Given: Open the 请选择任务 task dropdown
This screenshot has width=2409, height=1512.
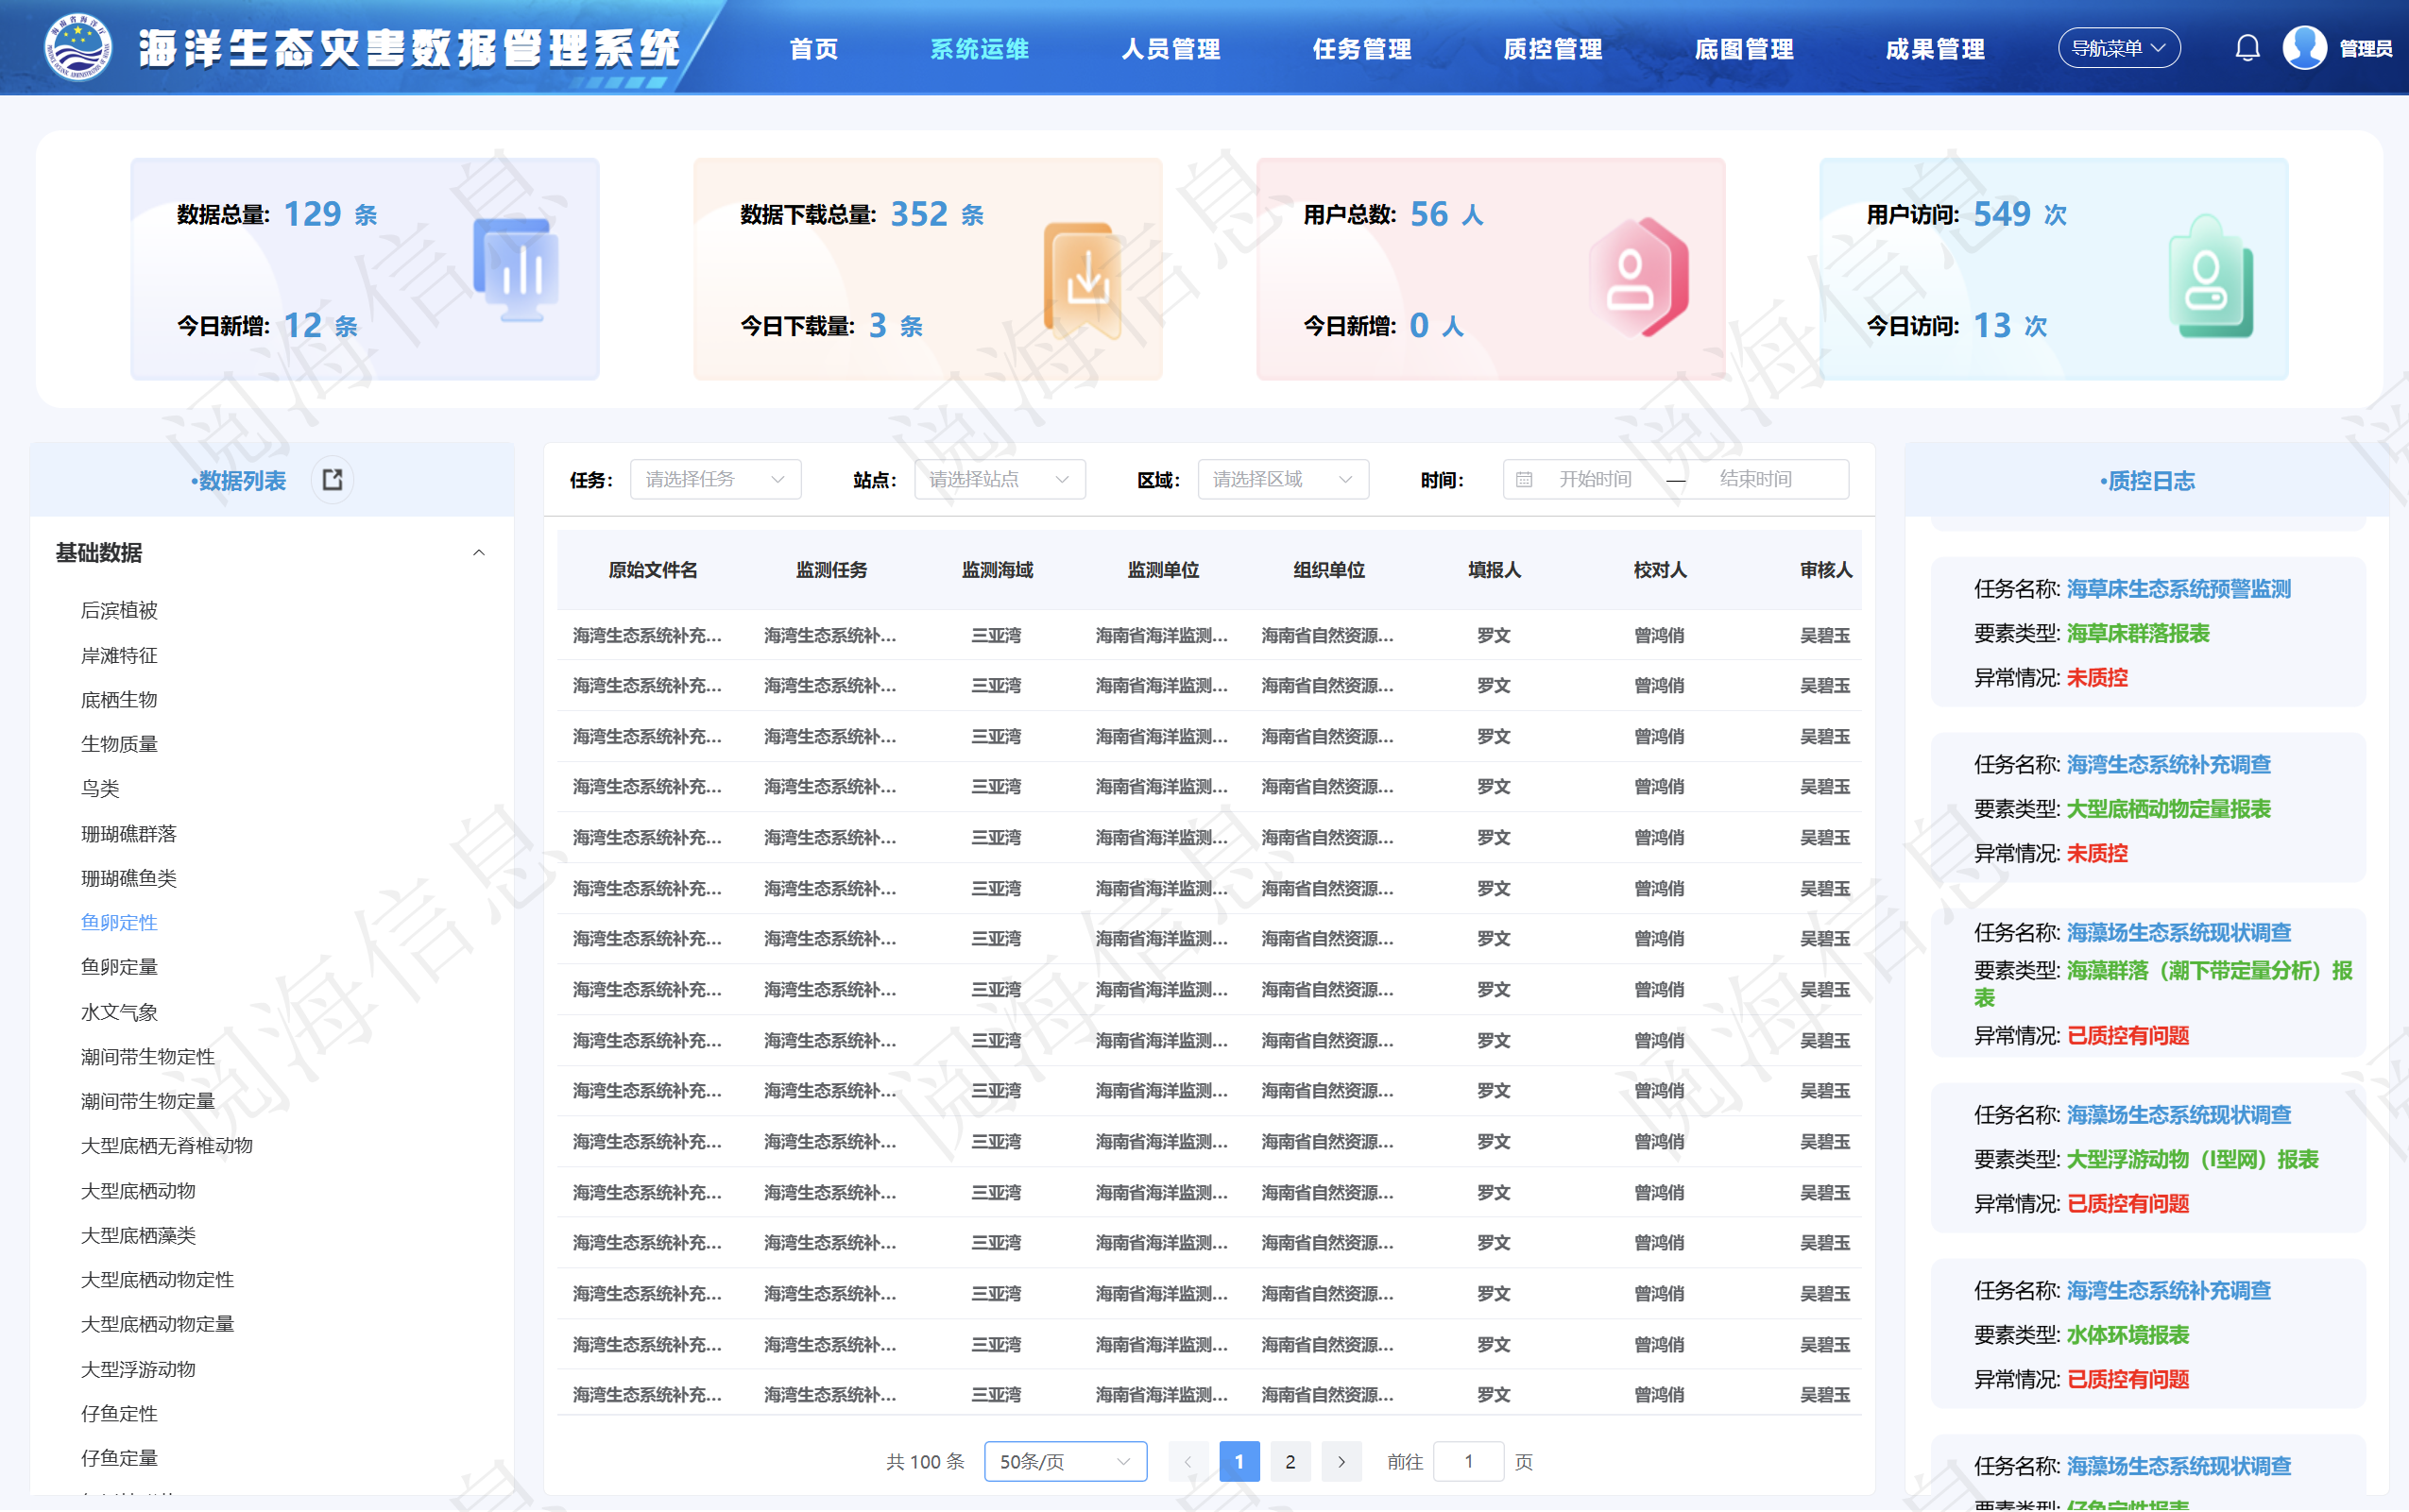Looking at the screenshot, I should click(715, 480).
